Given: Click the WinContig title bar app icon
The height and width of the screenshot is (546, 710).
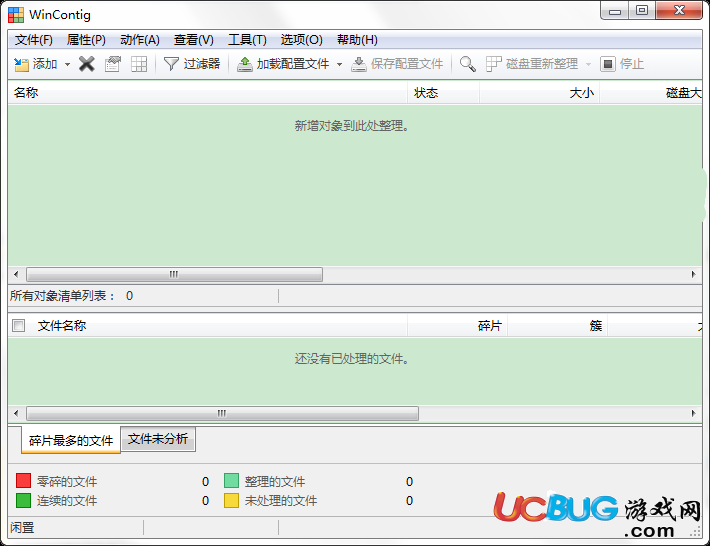Looking at the screenshot, I should (16, 15).
